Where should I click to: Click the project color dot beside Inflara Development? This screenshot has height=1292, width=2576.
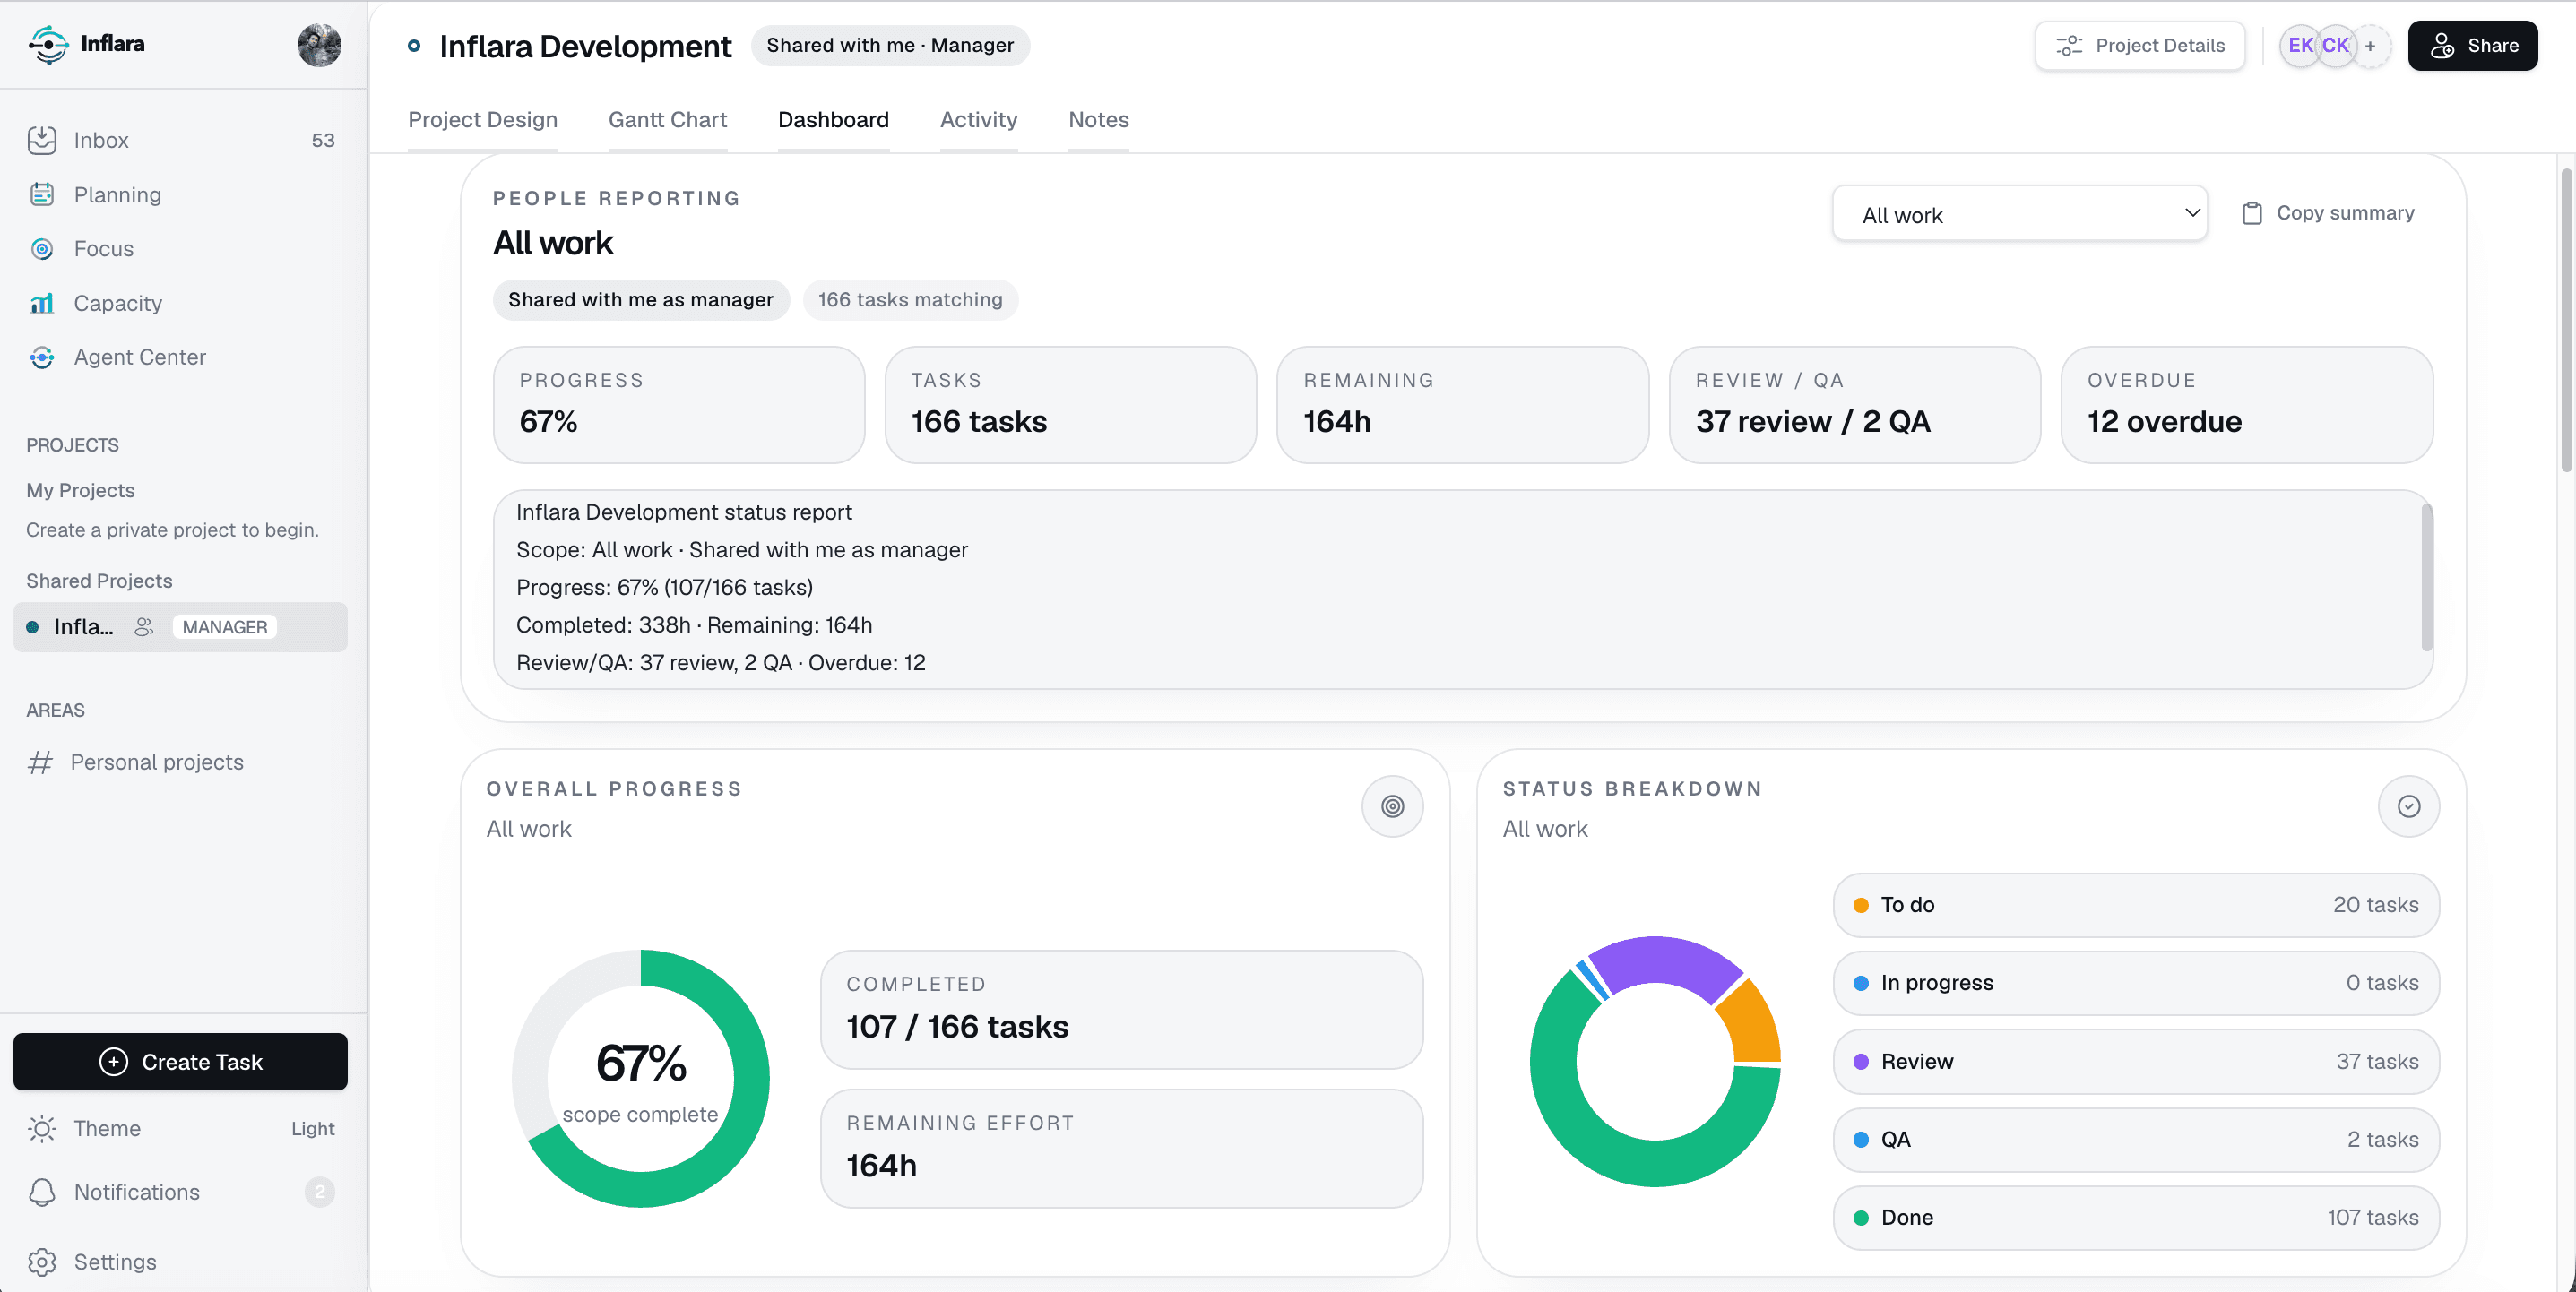[413, 45]
